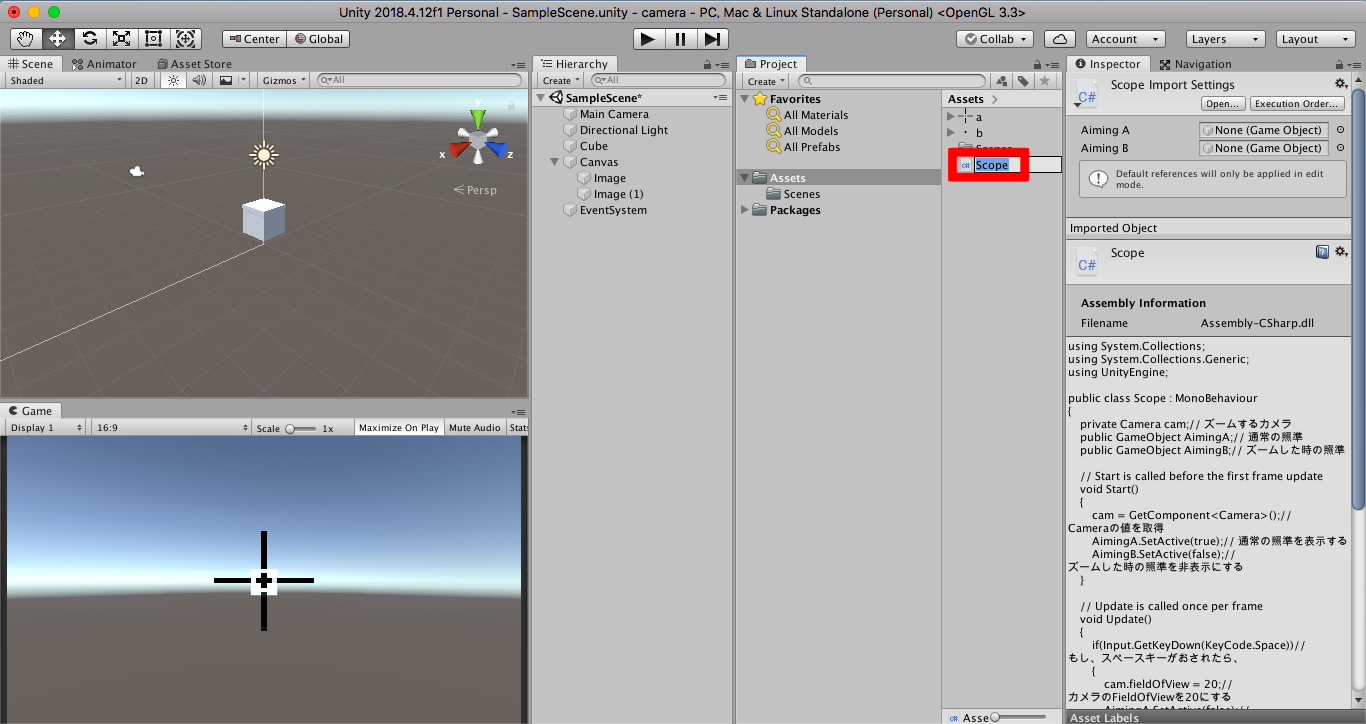
Task: Open the Asset Store tab
Action: click(193, 64)
